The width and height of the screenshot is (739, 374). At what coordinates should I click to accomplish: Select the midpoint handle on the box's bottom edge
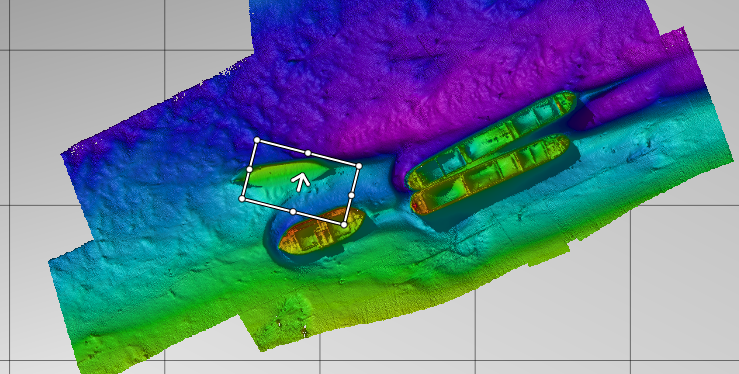(293, 212)
